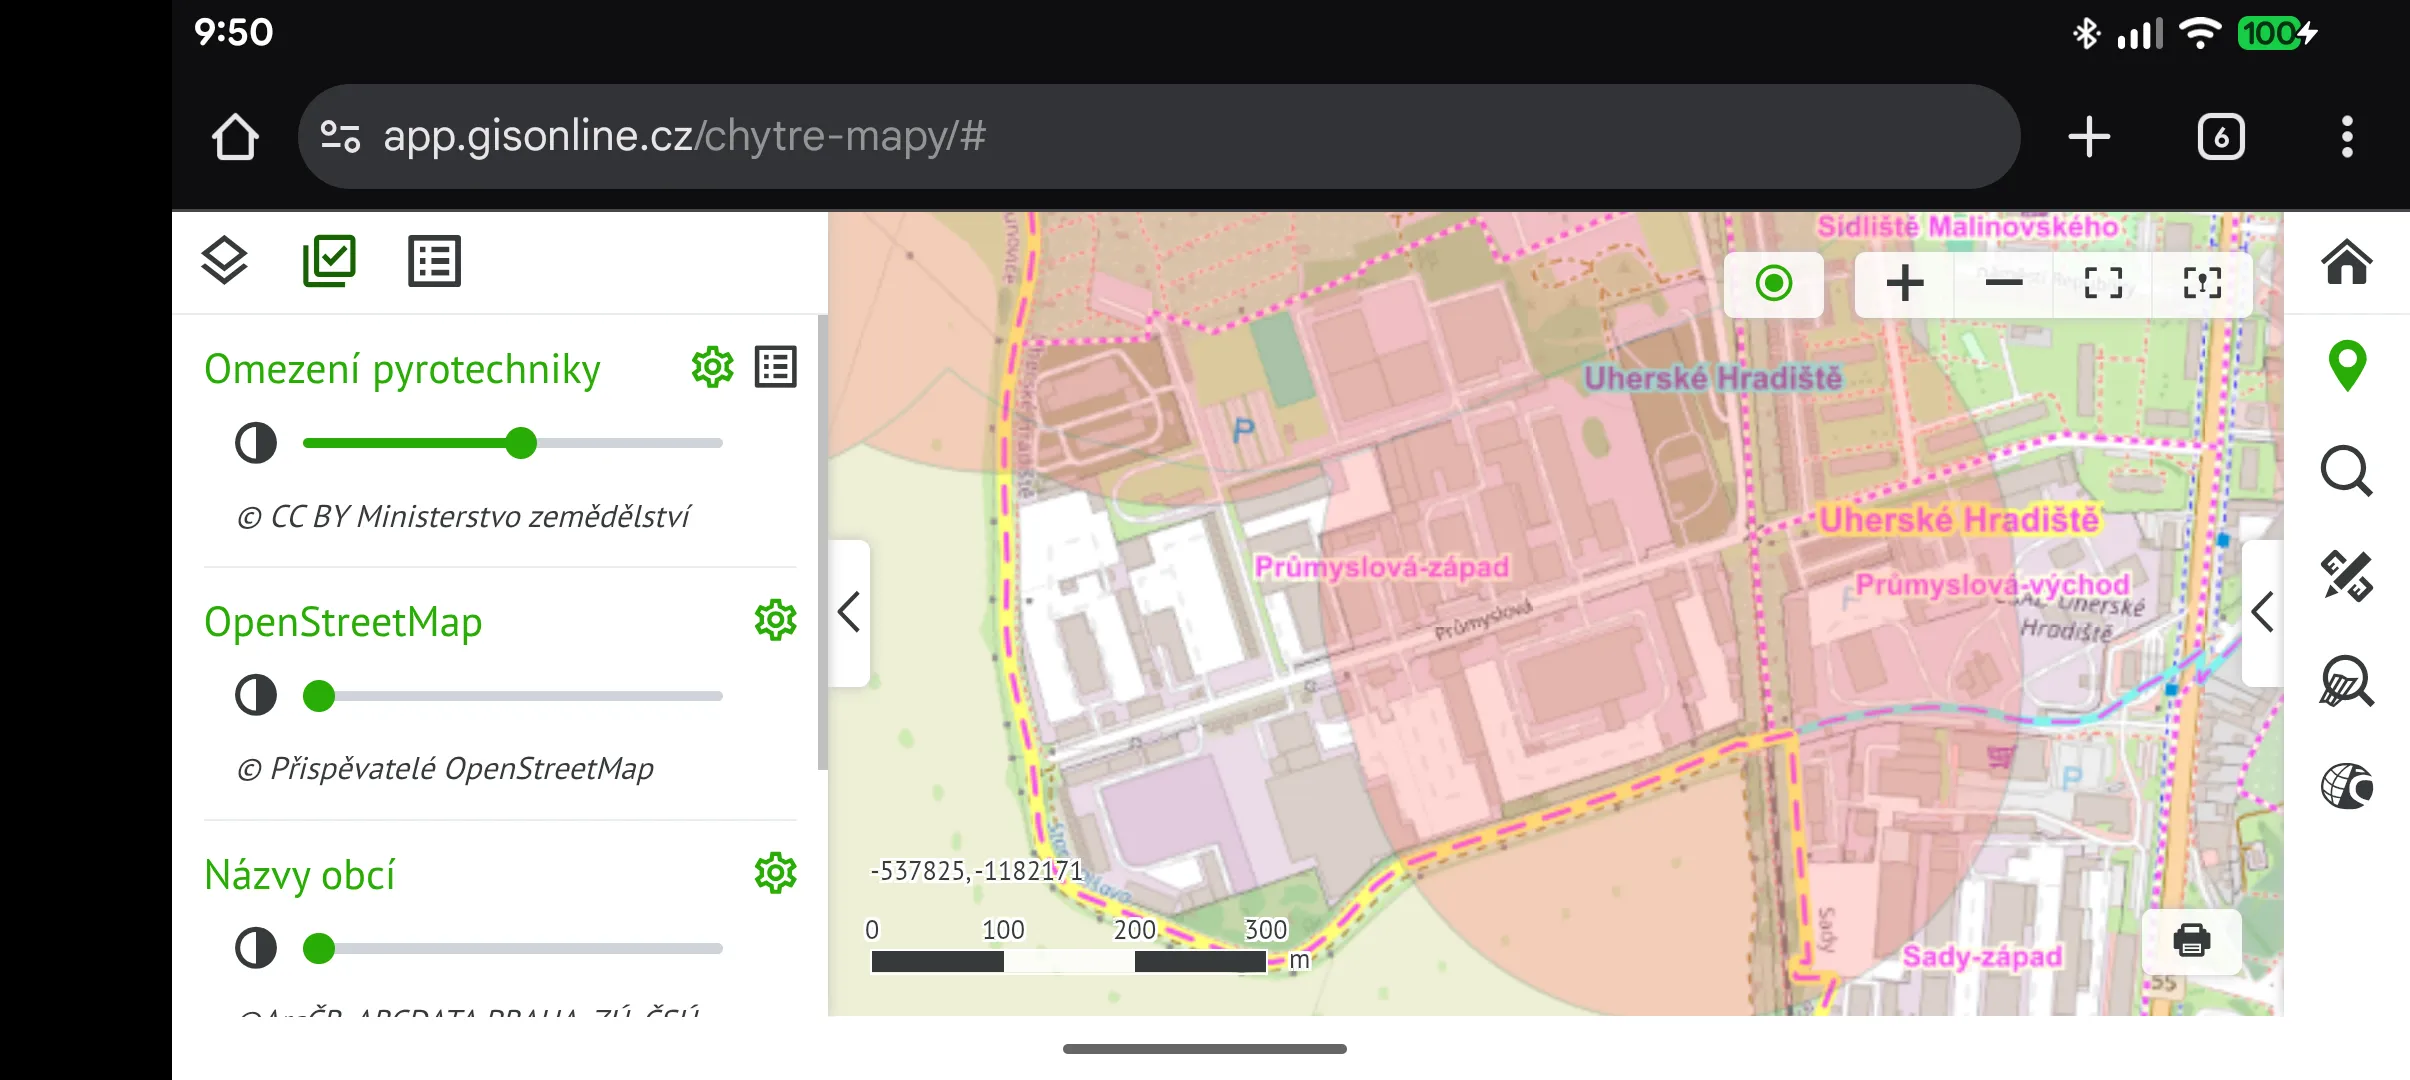Print the map view

tap(2192, 941)
